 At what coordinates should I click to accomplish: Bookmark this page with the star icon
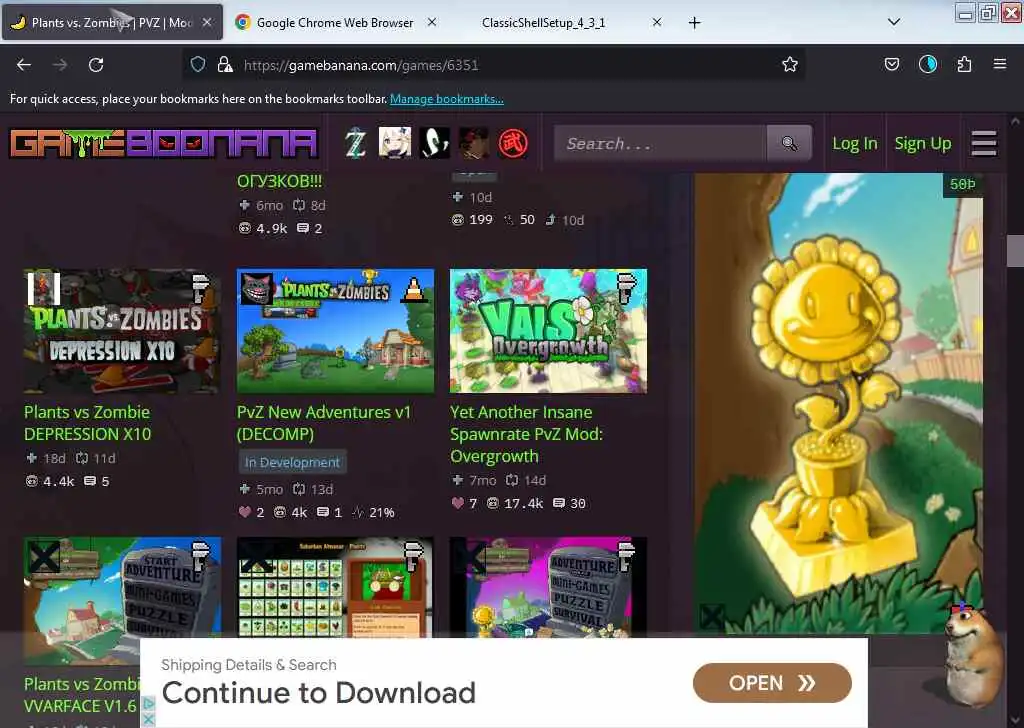[790, 64]
